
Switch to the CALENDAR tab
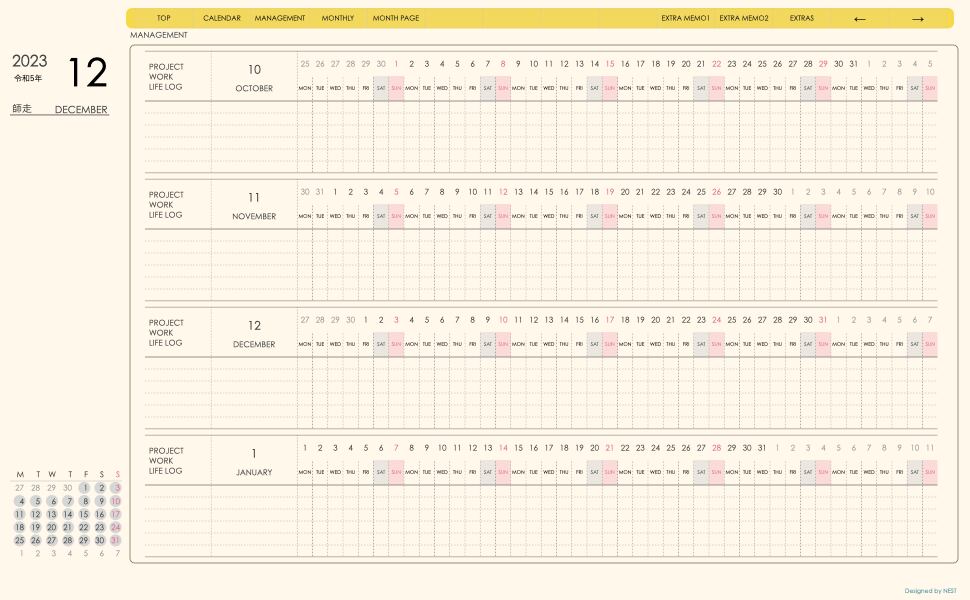click(x=222, y=18)
